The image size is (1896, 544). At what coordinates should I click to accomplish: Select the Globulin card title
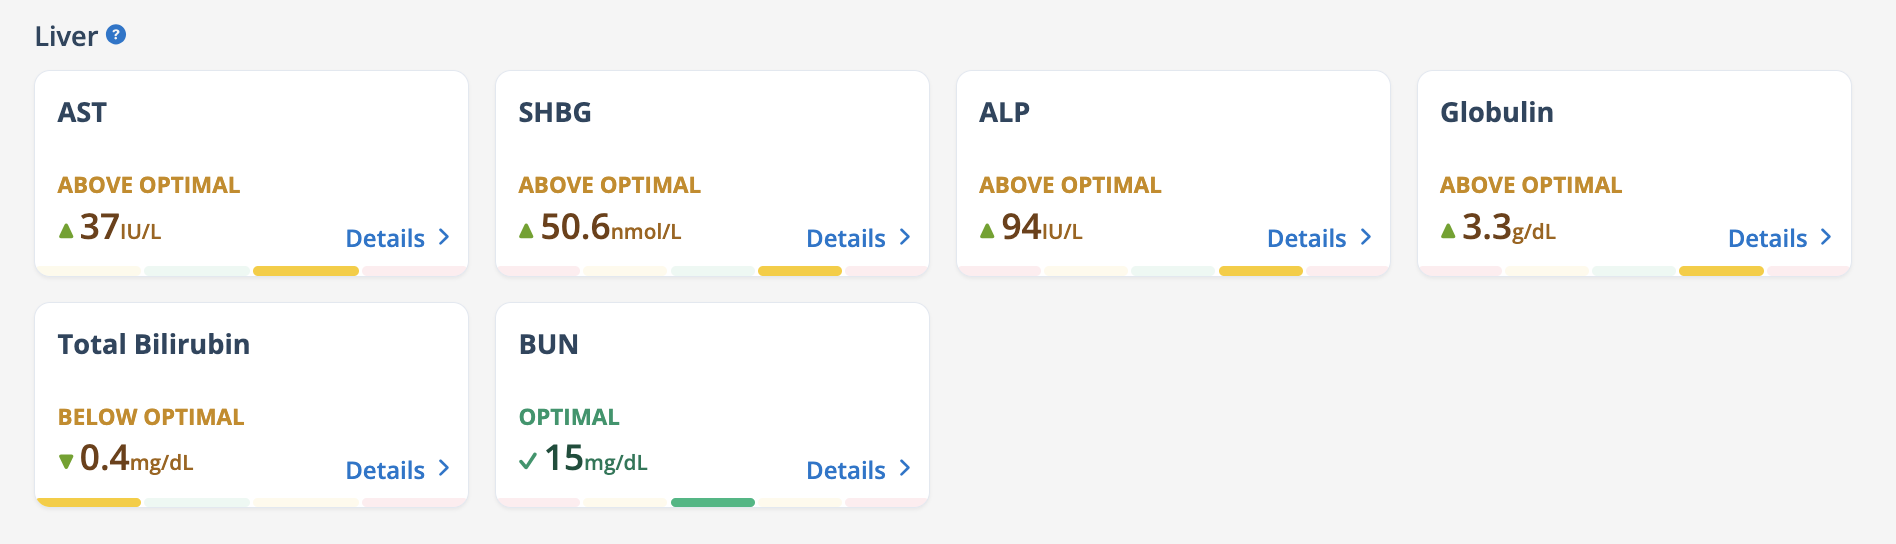(1497, 112)
